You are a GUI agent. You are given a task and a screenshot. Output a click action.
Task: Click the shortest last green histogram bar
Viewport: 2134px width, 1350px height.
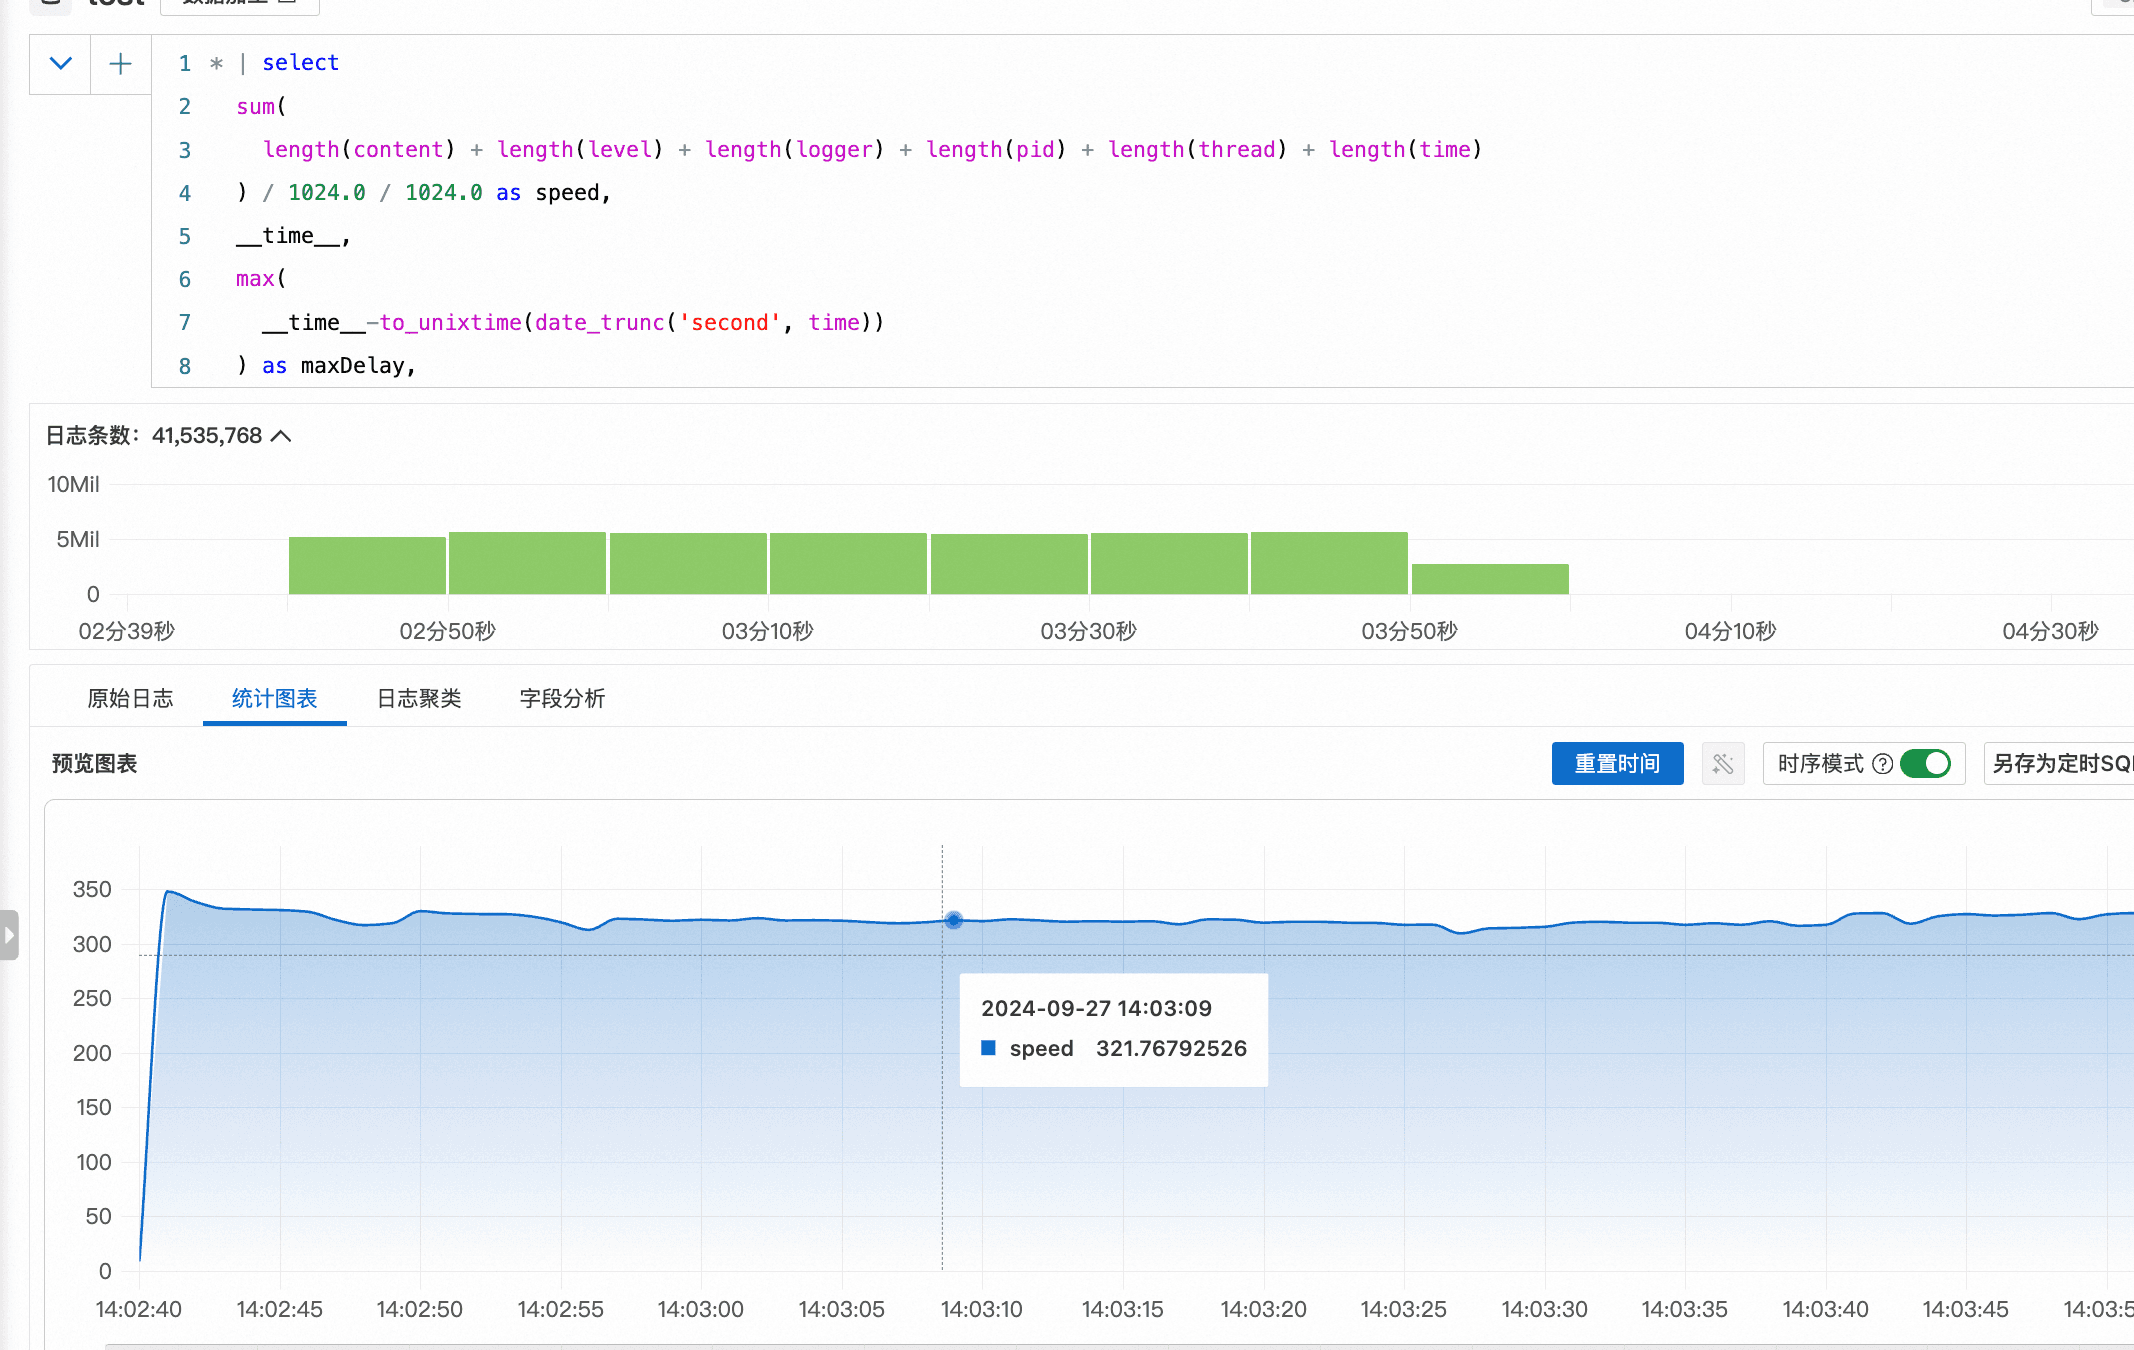(x=1489, y=579)
